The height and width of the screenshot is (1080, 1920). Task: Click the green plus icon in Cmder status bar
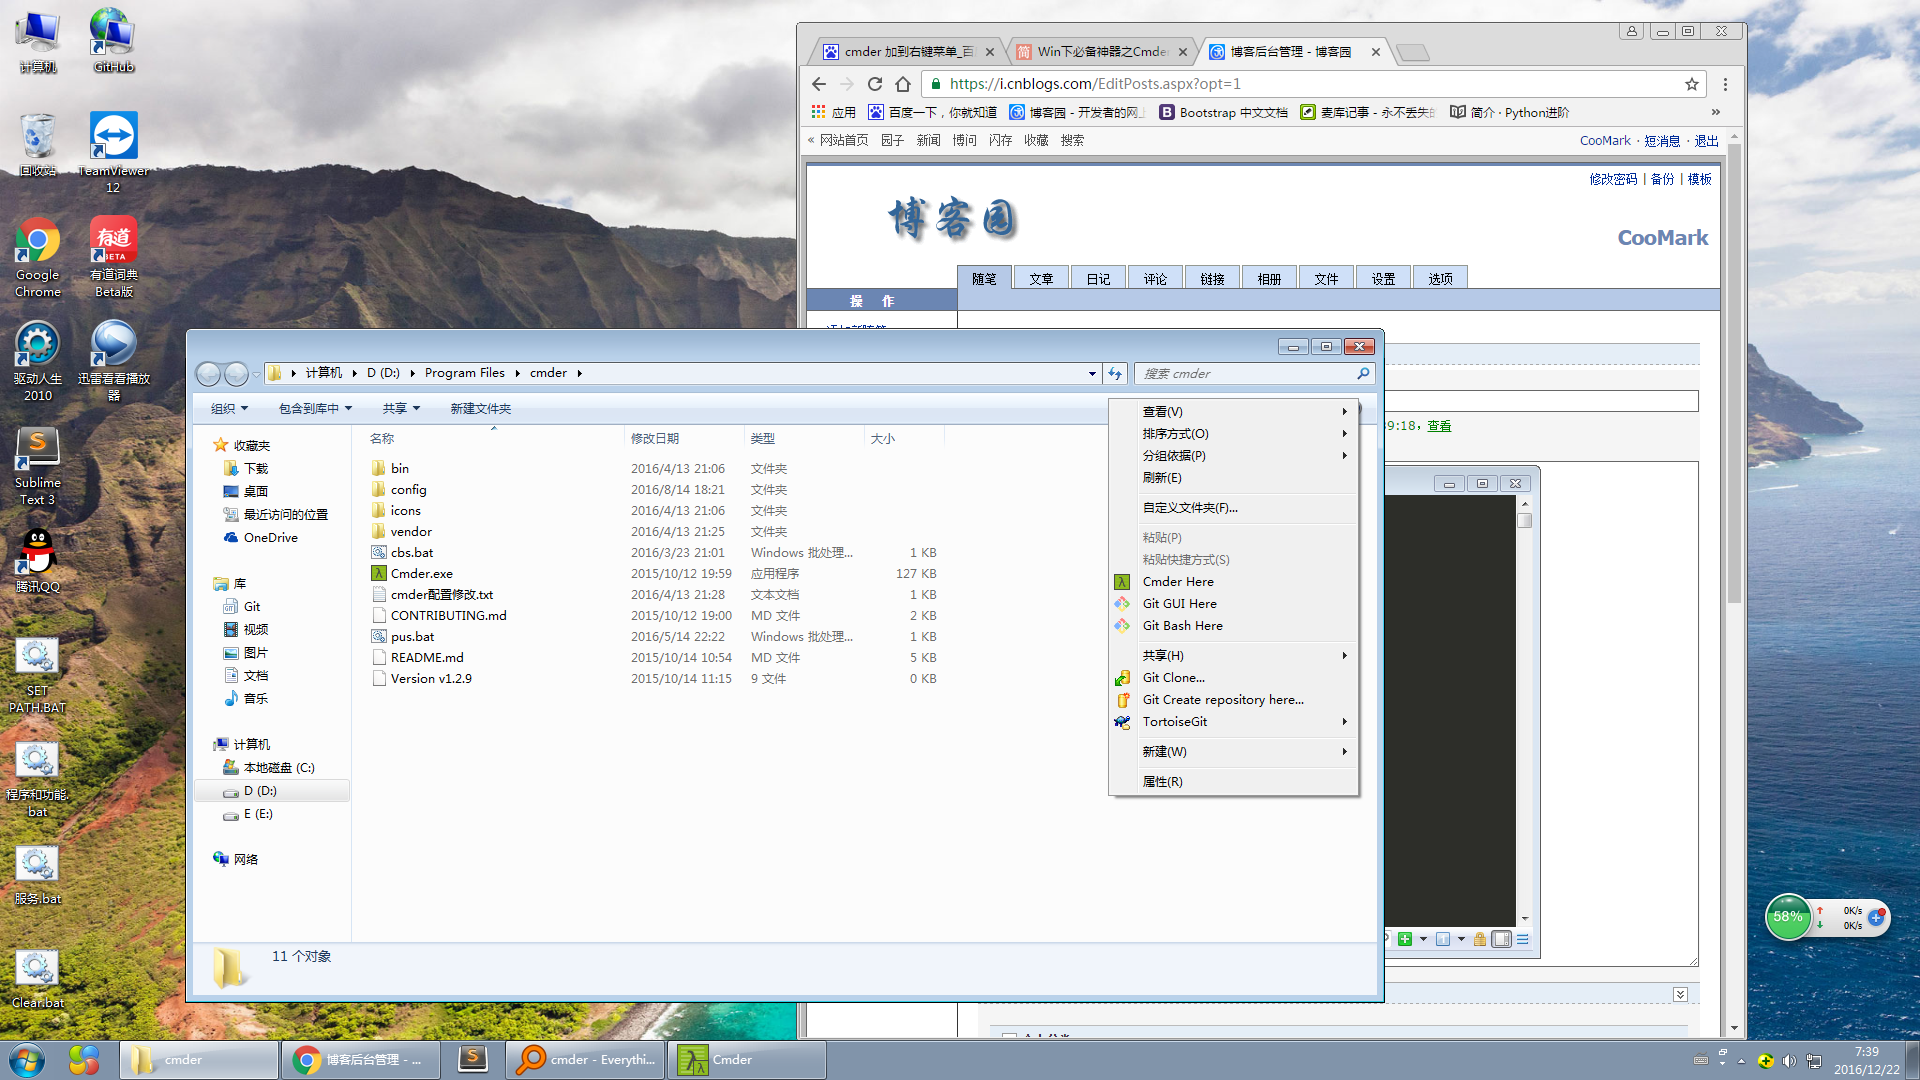[1405, 939]
